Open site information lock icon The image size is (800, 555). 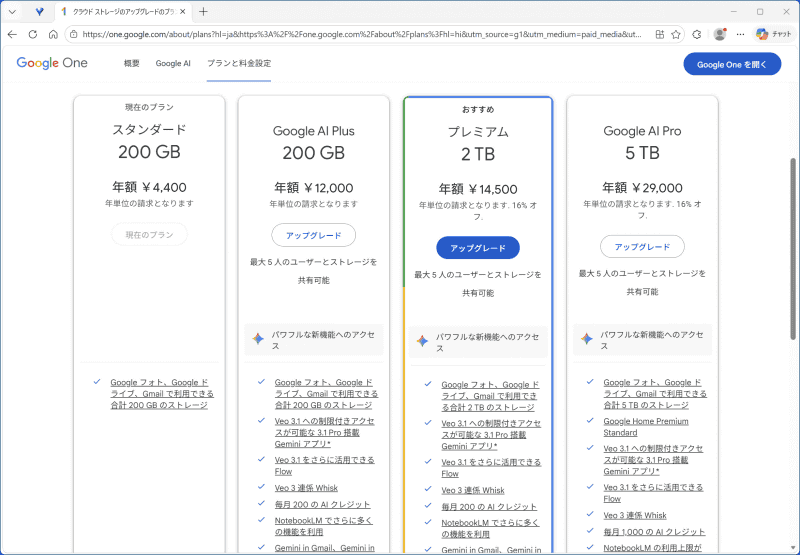[74, 34]
